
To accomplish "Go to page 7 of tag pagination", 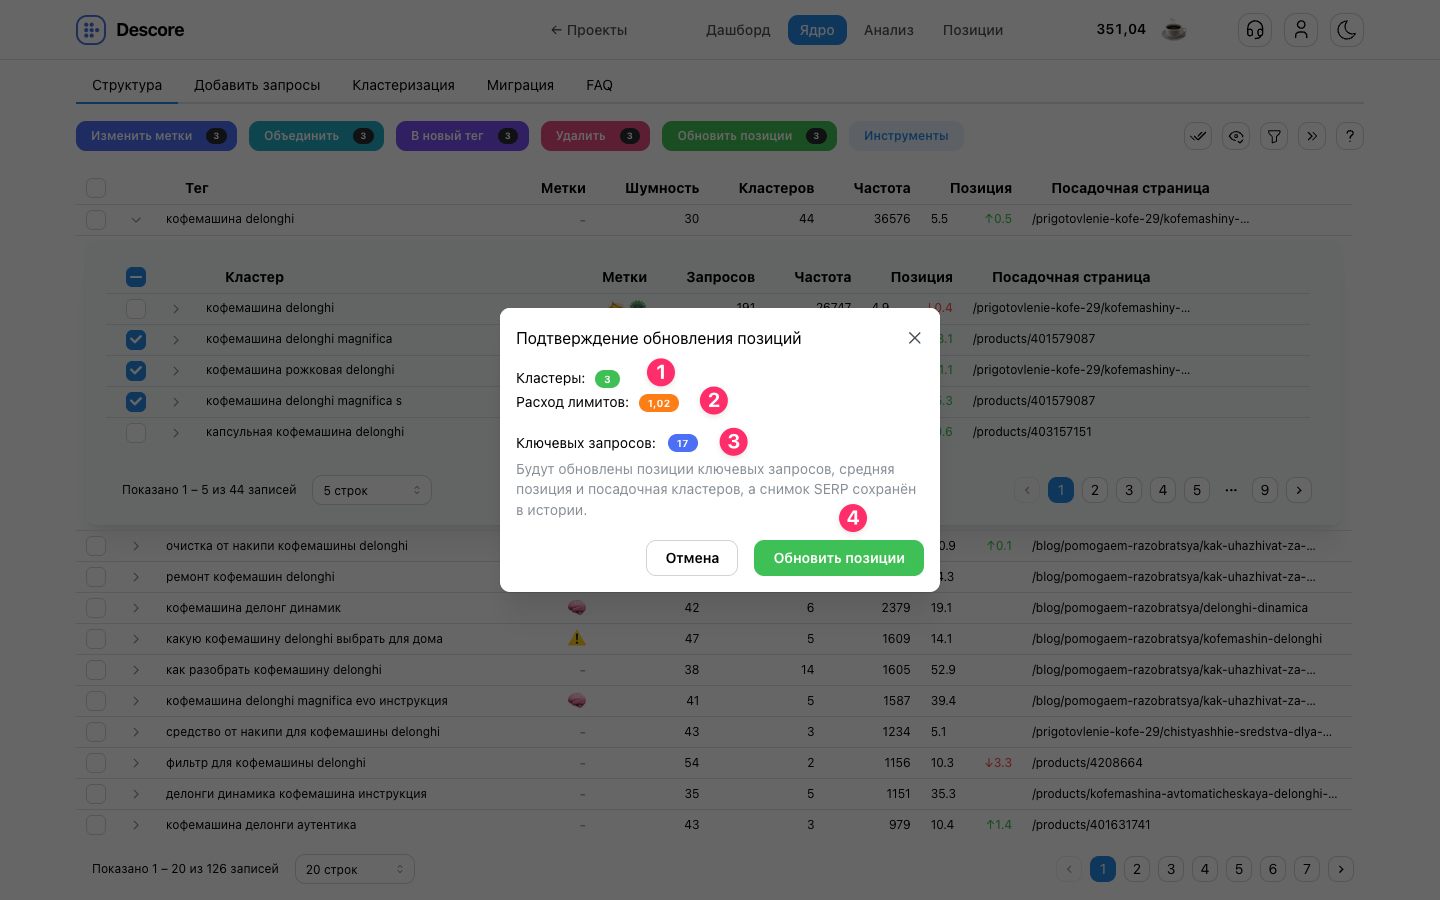I will 1307,869.
